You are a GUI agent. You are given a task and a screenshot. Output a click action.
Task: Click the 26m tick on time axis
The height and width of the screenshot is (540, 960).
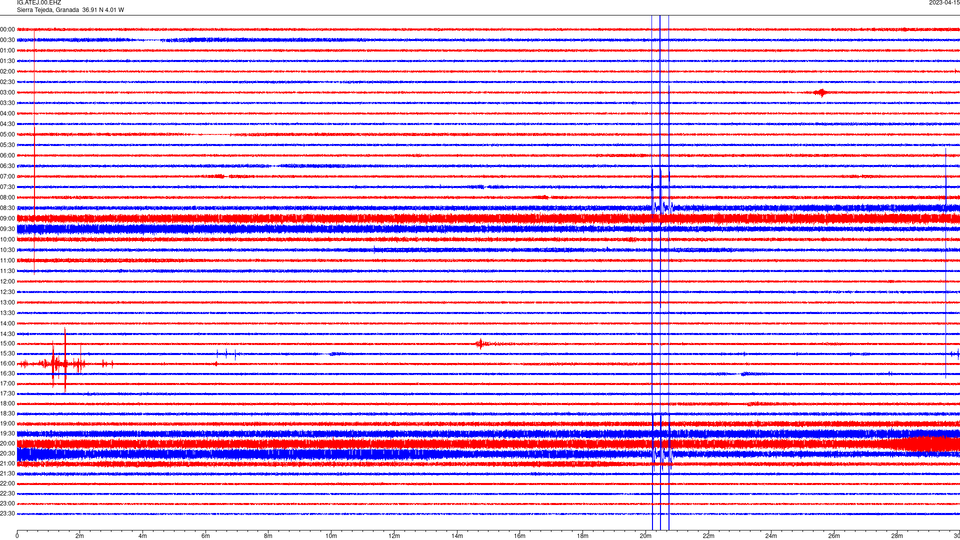[x=834, y=536]
